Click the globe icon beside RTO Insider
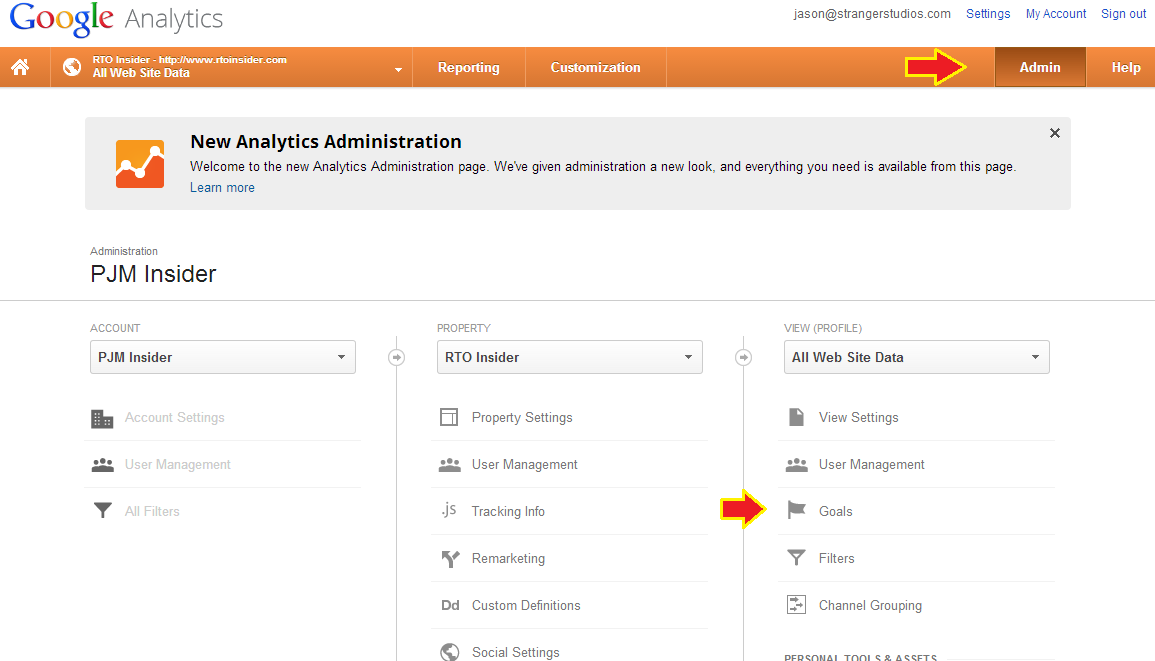Viewport: 1155px width, 661px height. tap(71, 67)
